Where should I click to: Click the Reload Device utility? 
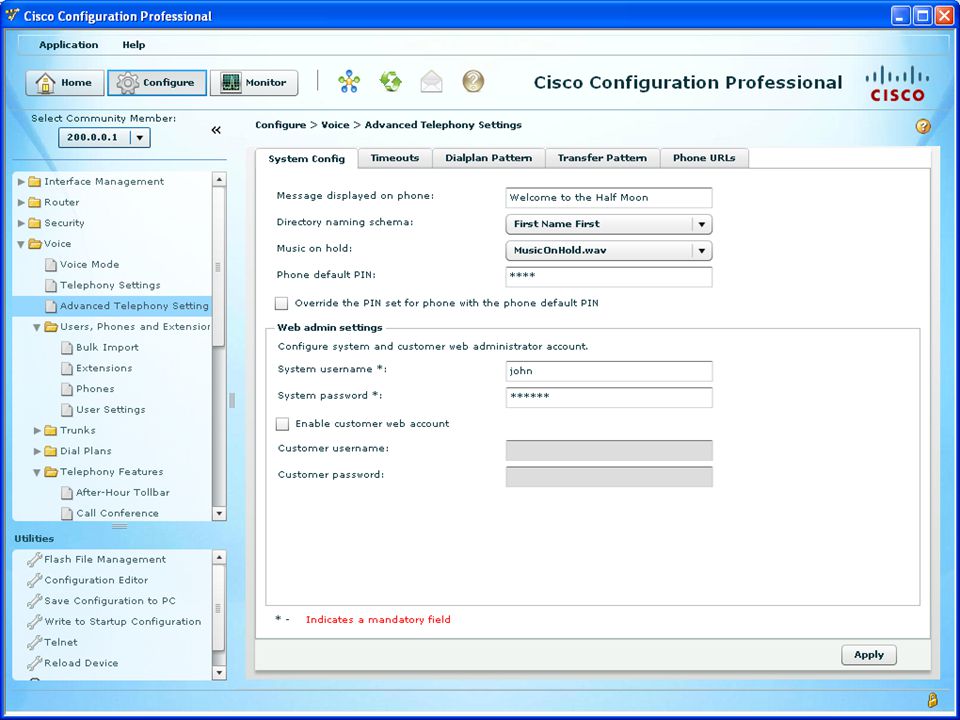click(x=81, y=663)
